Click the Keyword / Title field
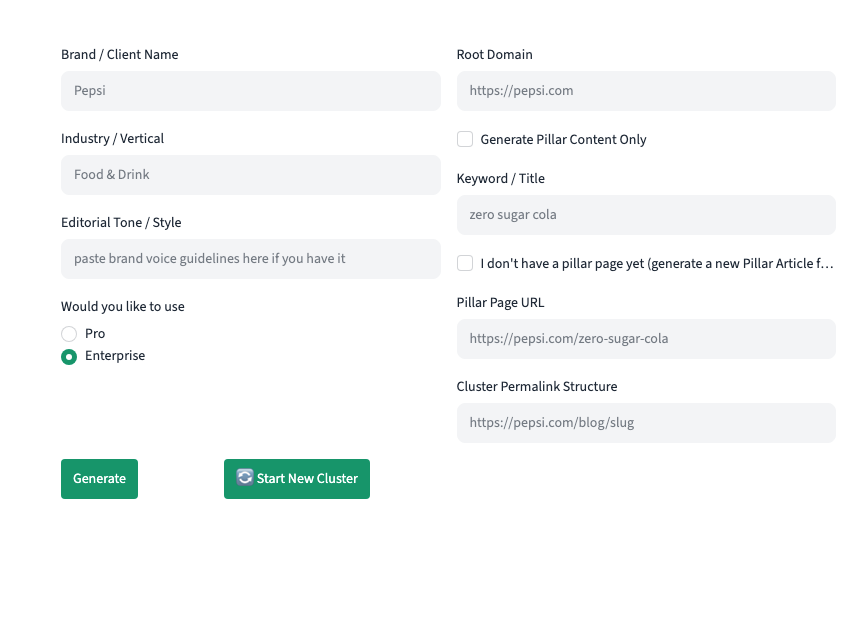Image resolution: width=868 pixels, height=624 pixels. click(x=646, y=215)
